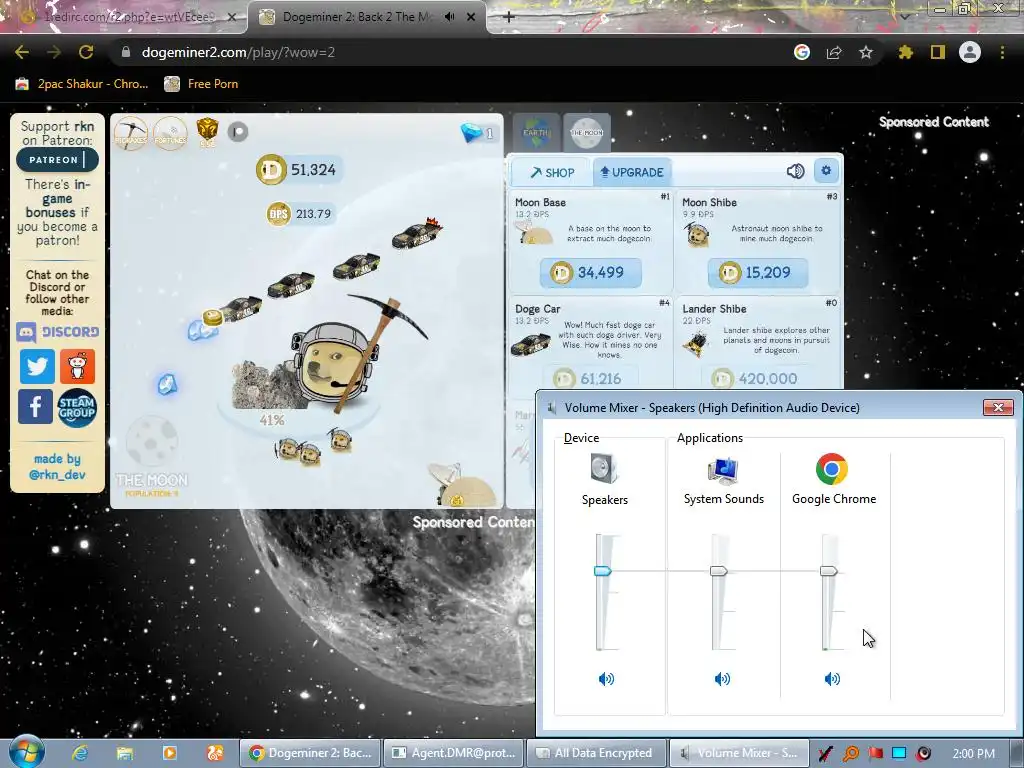
Task: Mute the game sound with speaker icon
Action: tap(795, 171)
